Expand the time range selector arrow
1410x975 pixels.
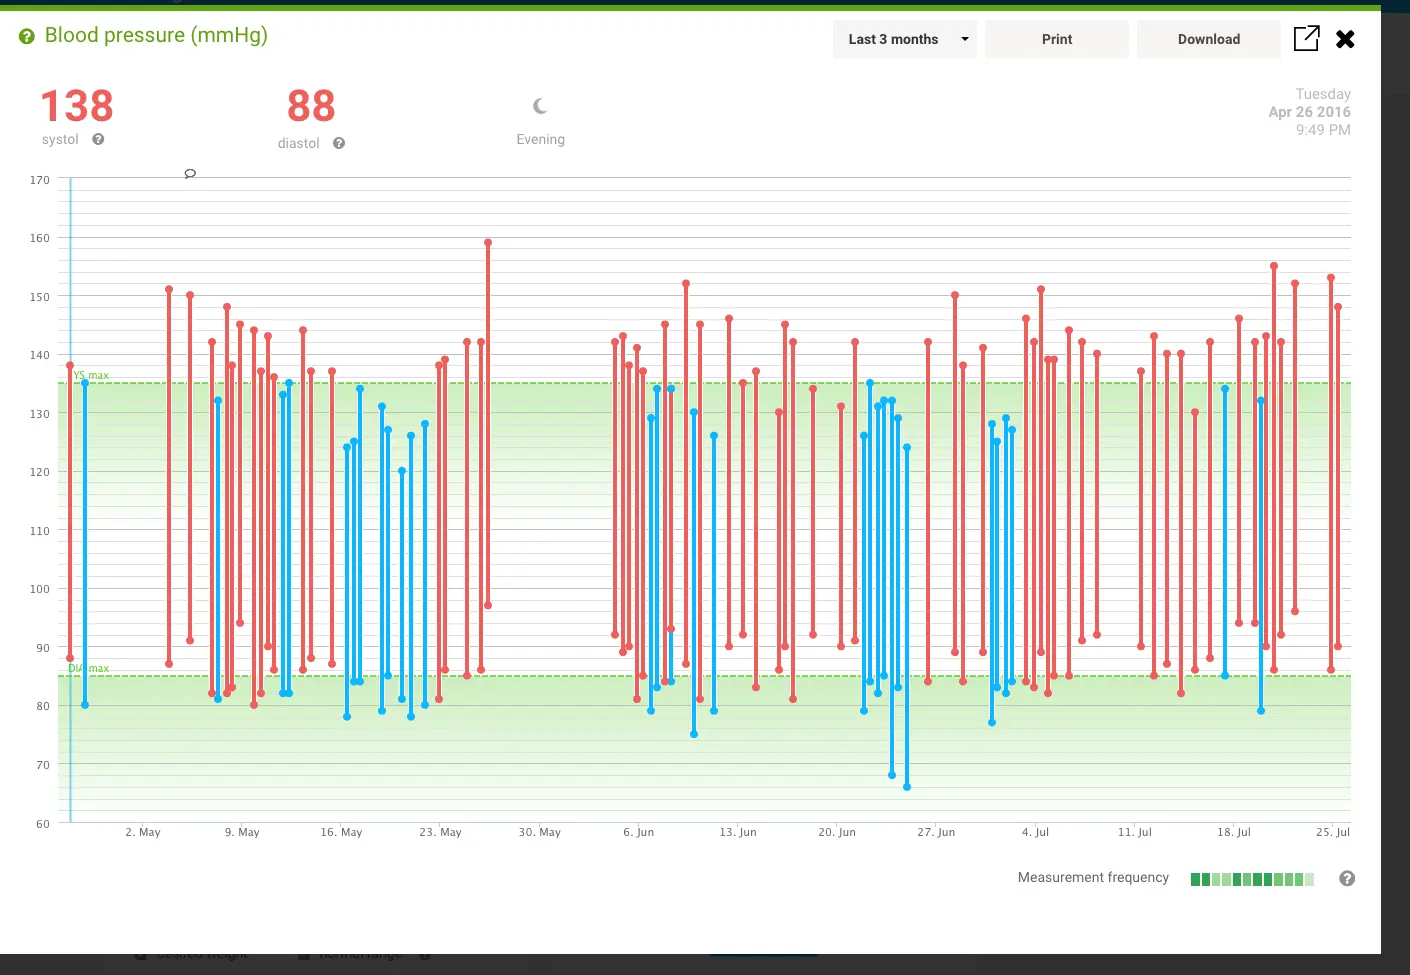963,39
